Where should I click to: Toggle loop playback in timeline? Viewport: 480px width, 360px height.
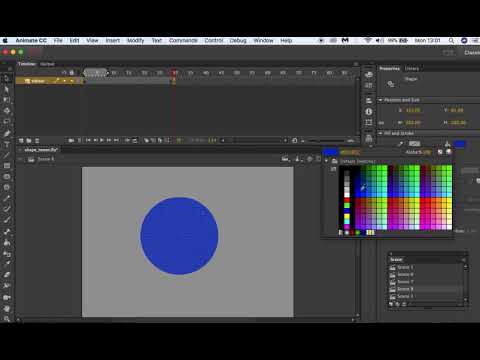click(x=135, y=141)
